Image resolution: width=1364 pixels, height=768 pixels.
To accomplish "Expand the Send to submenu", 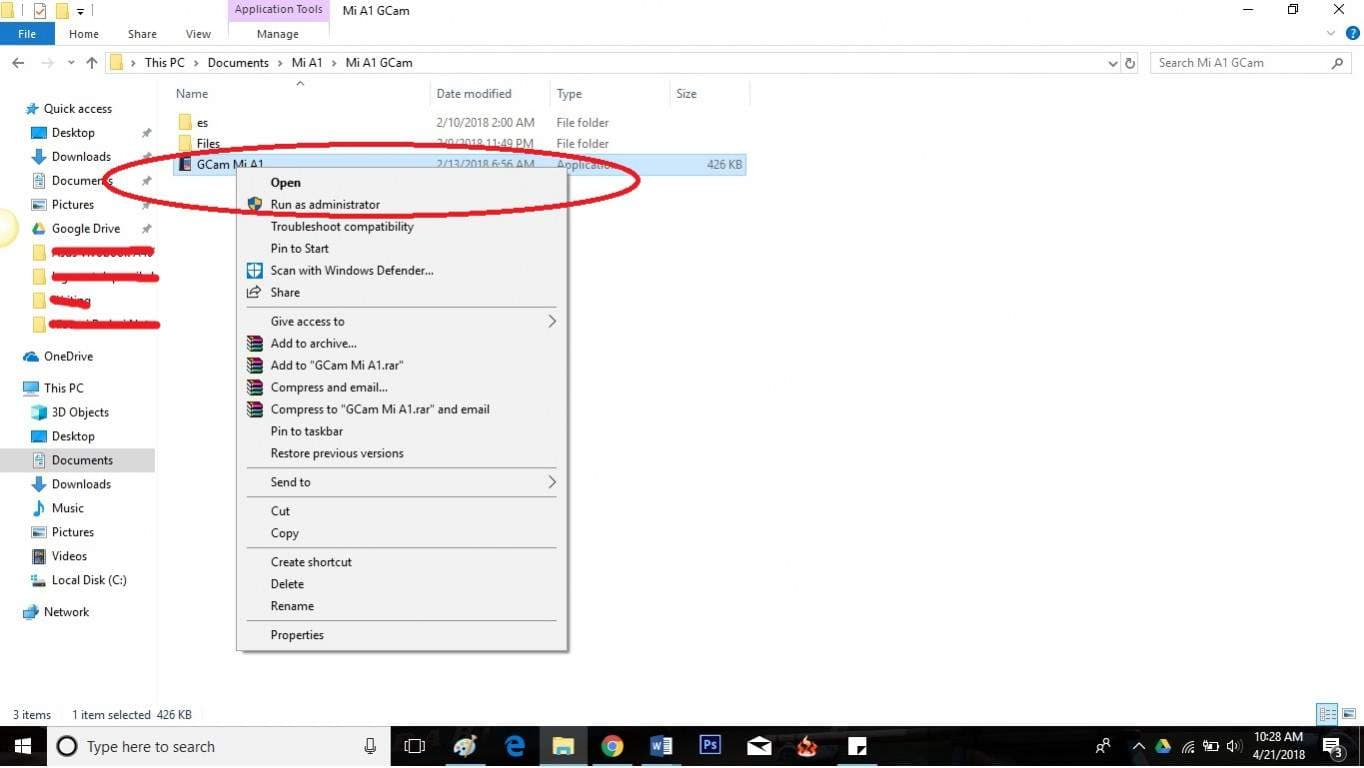I will 552,482.
